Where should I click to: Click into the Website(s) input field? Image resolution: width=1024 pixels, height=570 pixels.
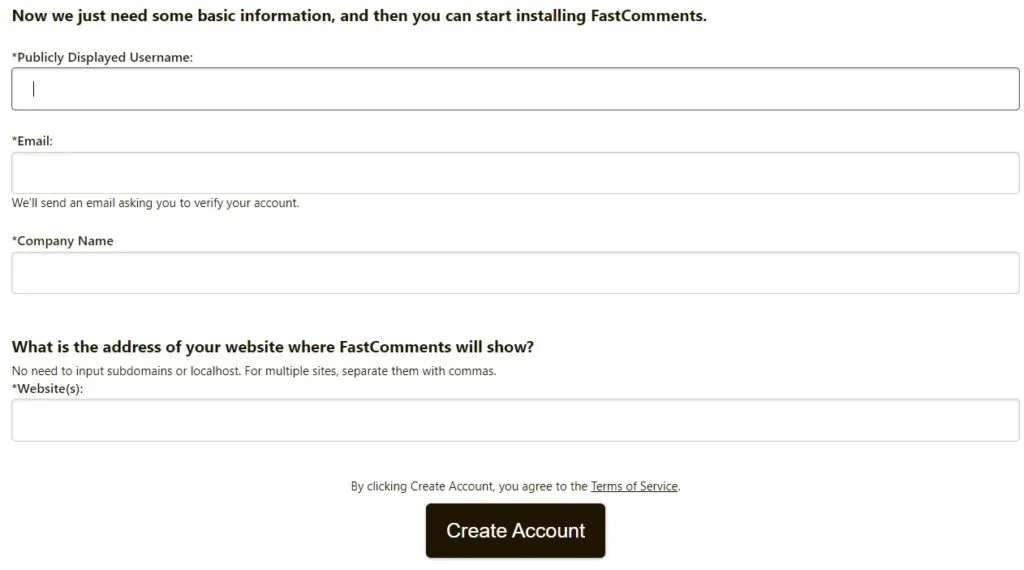(x=515, y=420)
